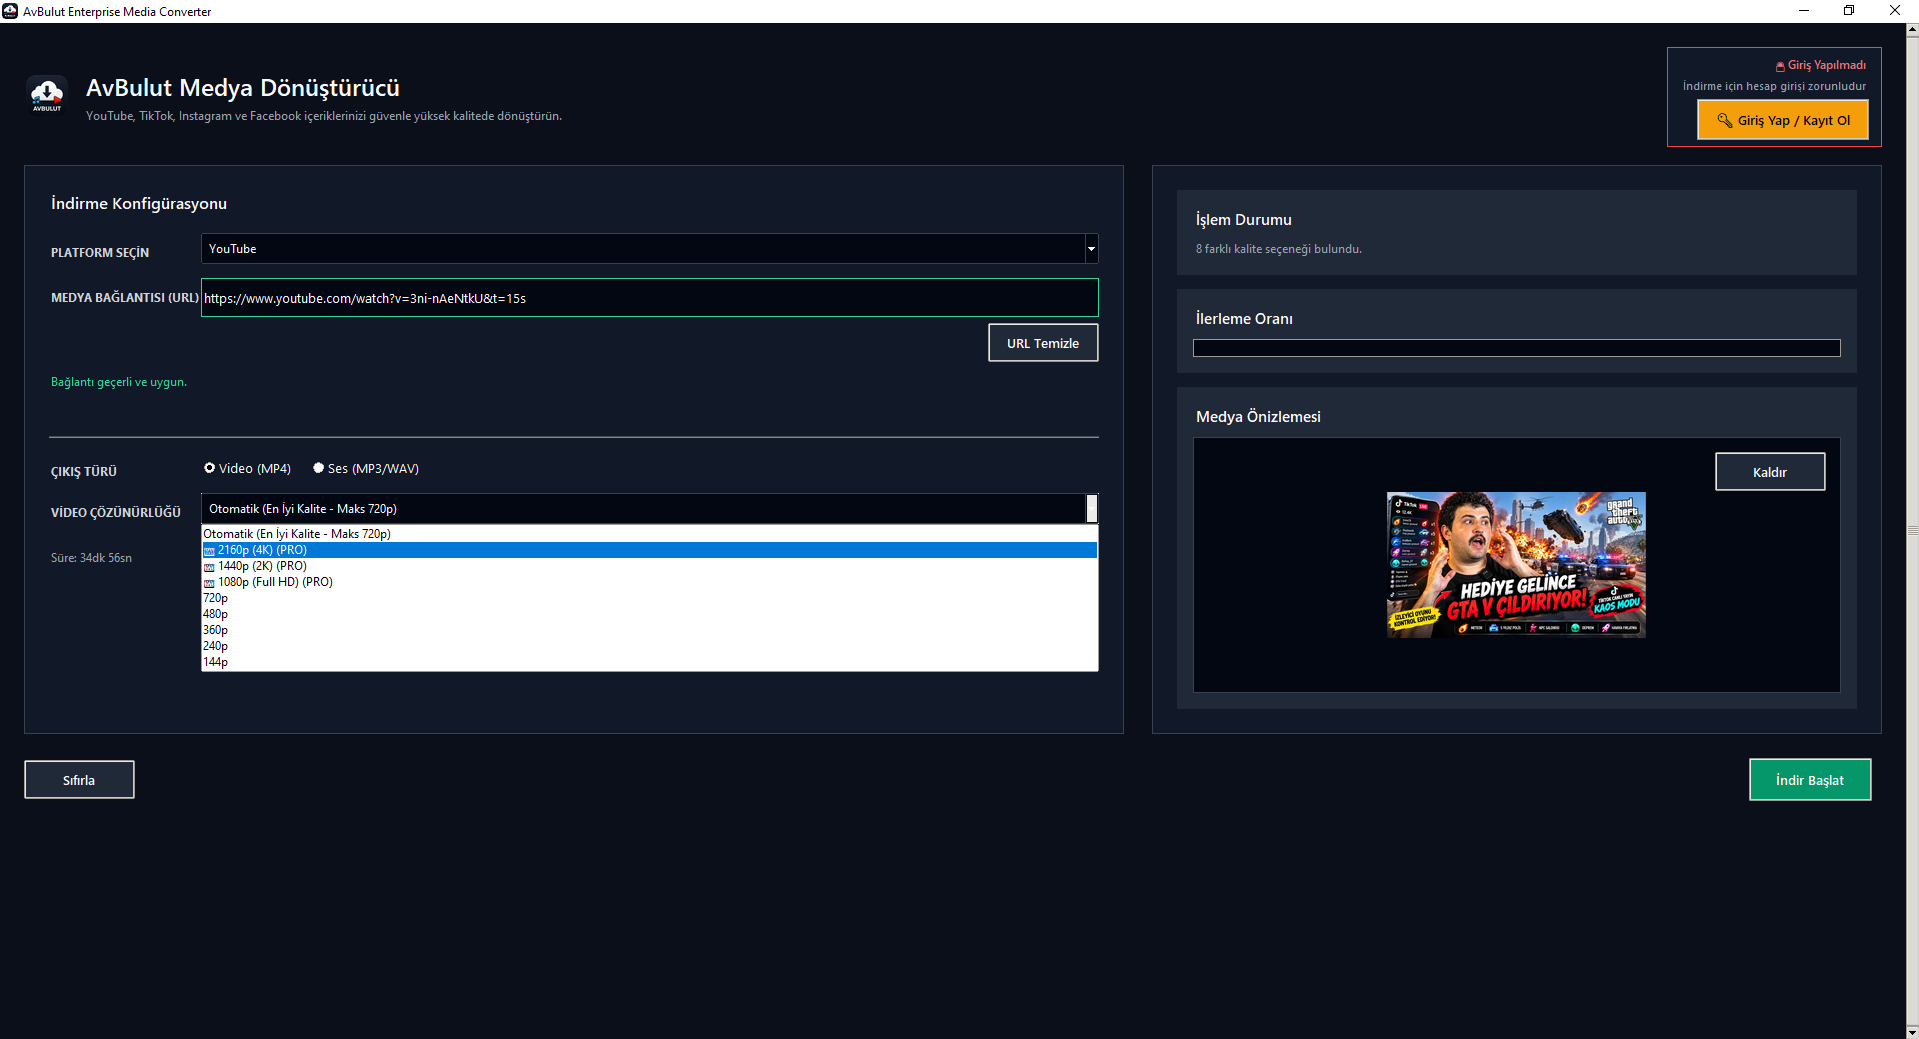
Task: Click the text "Bağlantı geçerli ve uygun."
Action: pyautogui.click(x=119, y=382)
